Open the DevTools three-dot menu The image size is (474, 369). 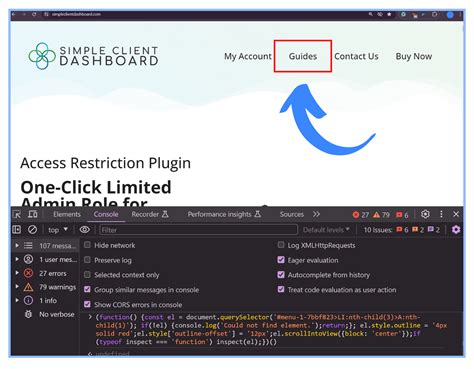coord(441,214)
